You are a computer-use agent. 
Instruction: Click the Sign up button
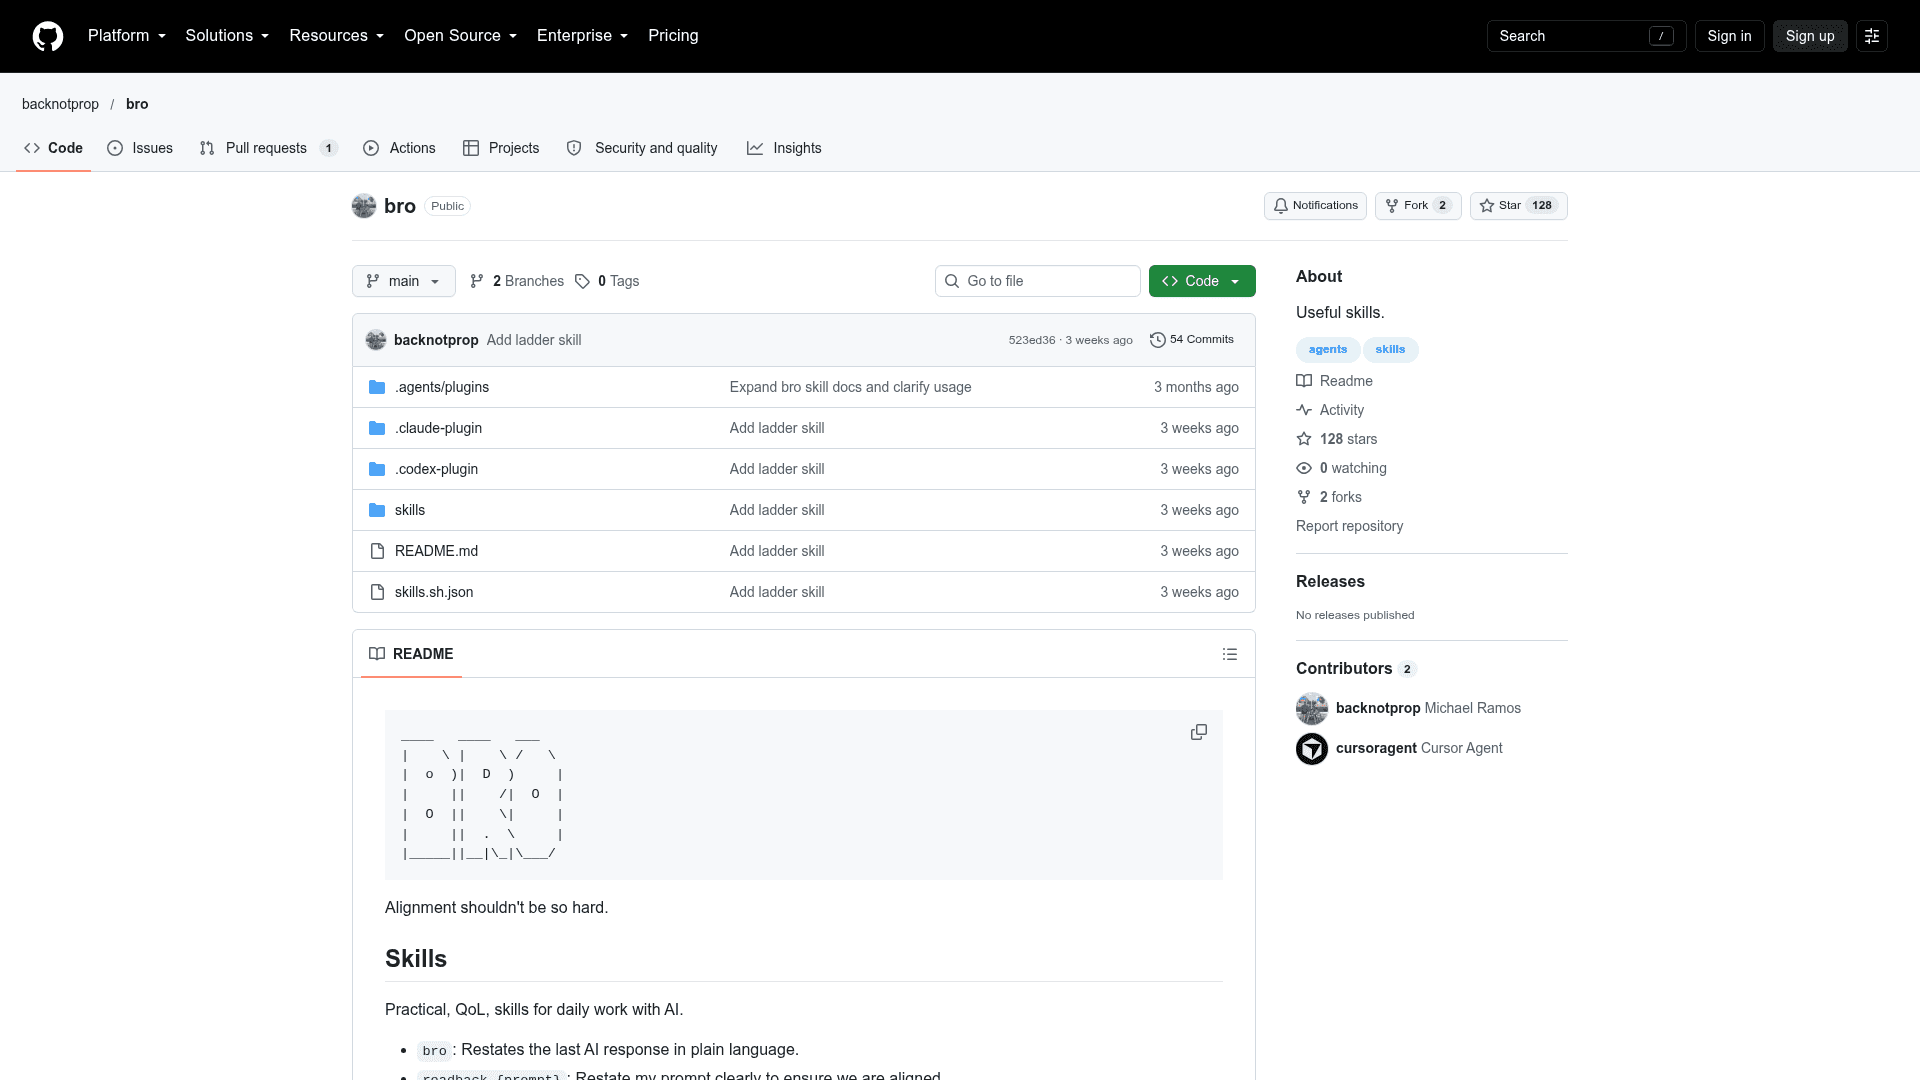click(1810, 36)
